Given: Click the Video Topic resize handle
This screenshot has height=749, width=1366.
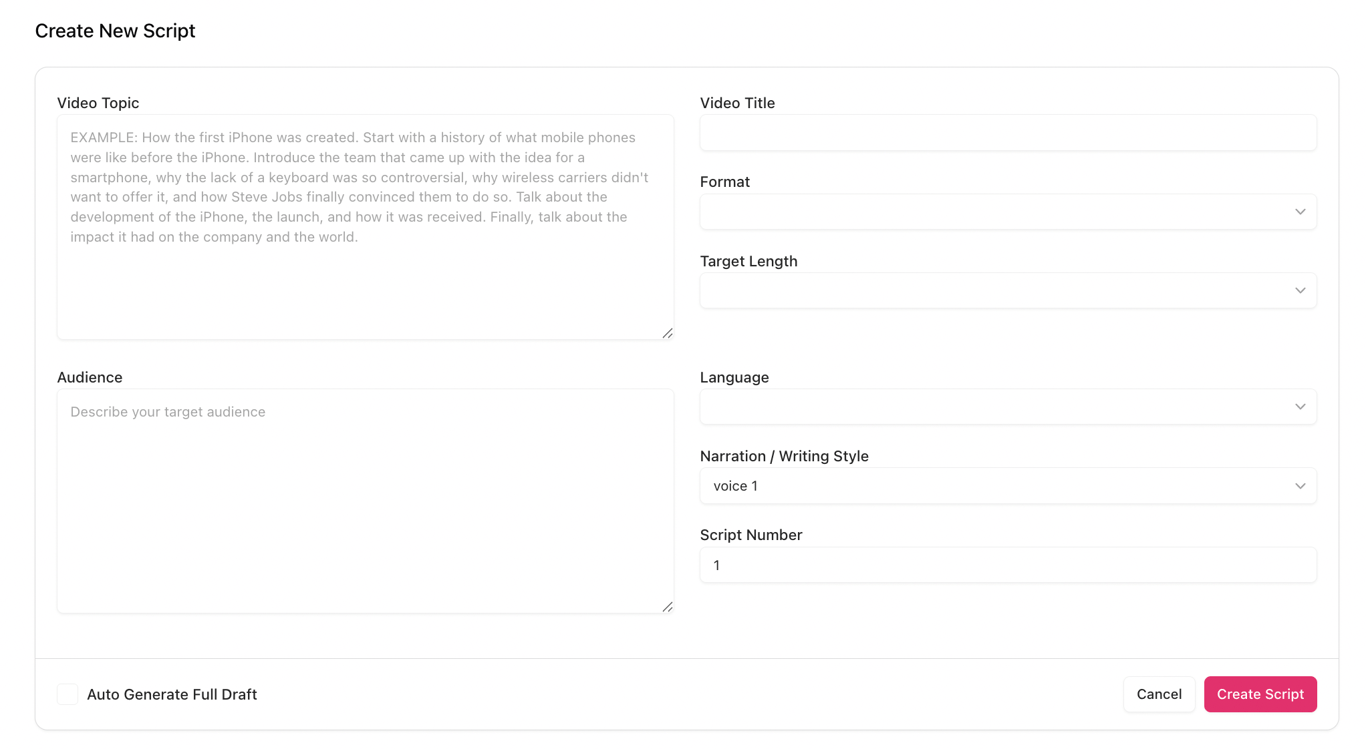Looking at the screenshot, I should (x=667, y=333).
